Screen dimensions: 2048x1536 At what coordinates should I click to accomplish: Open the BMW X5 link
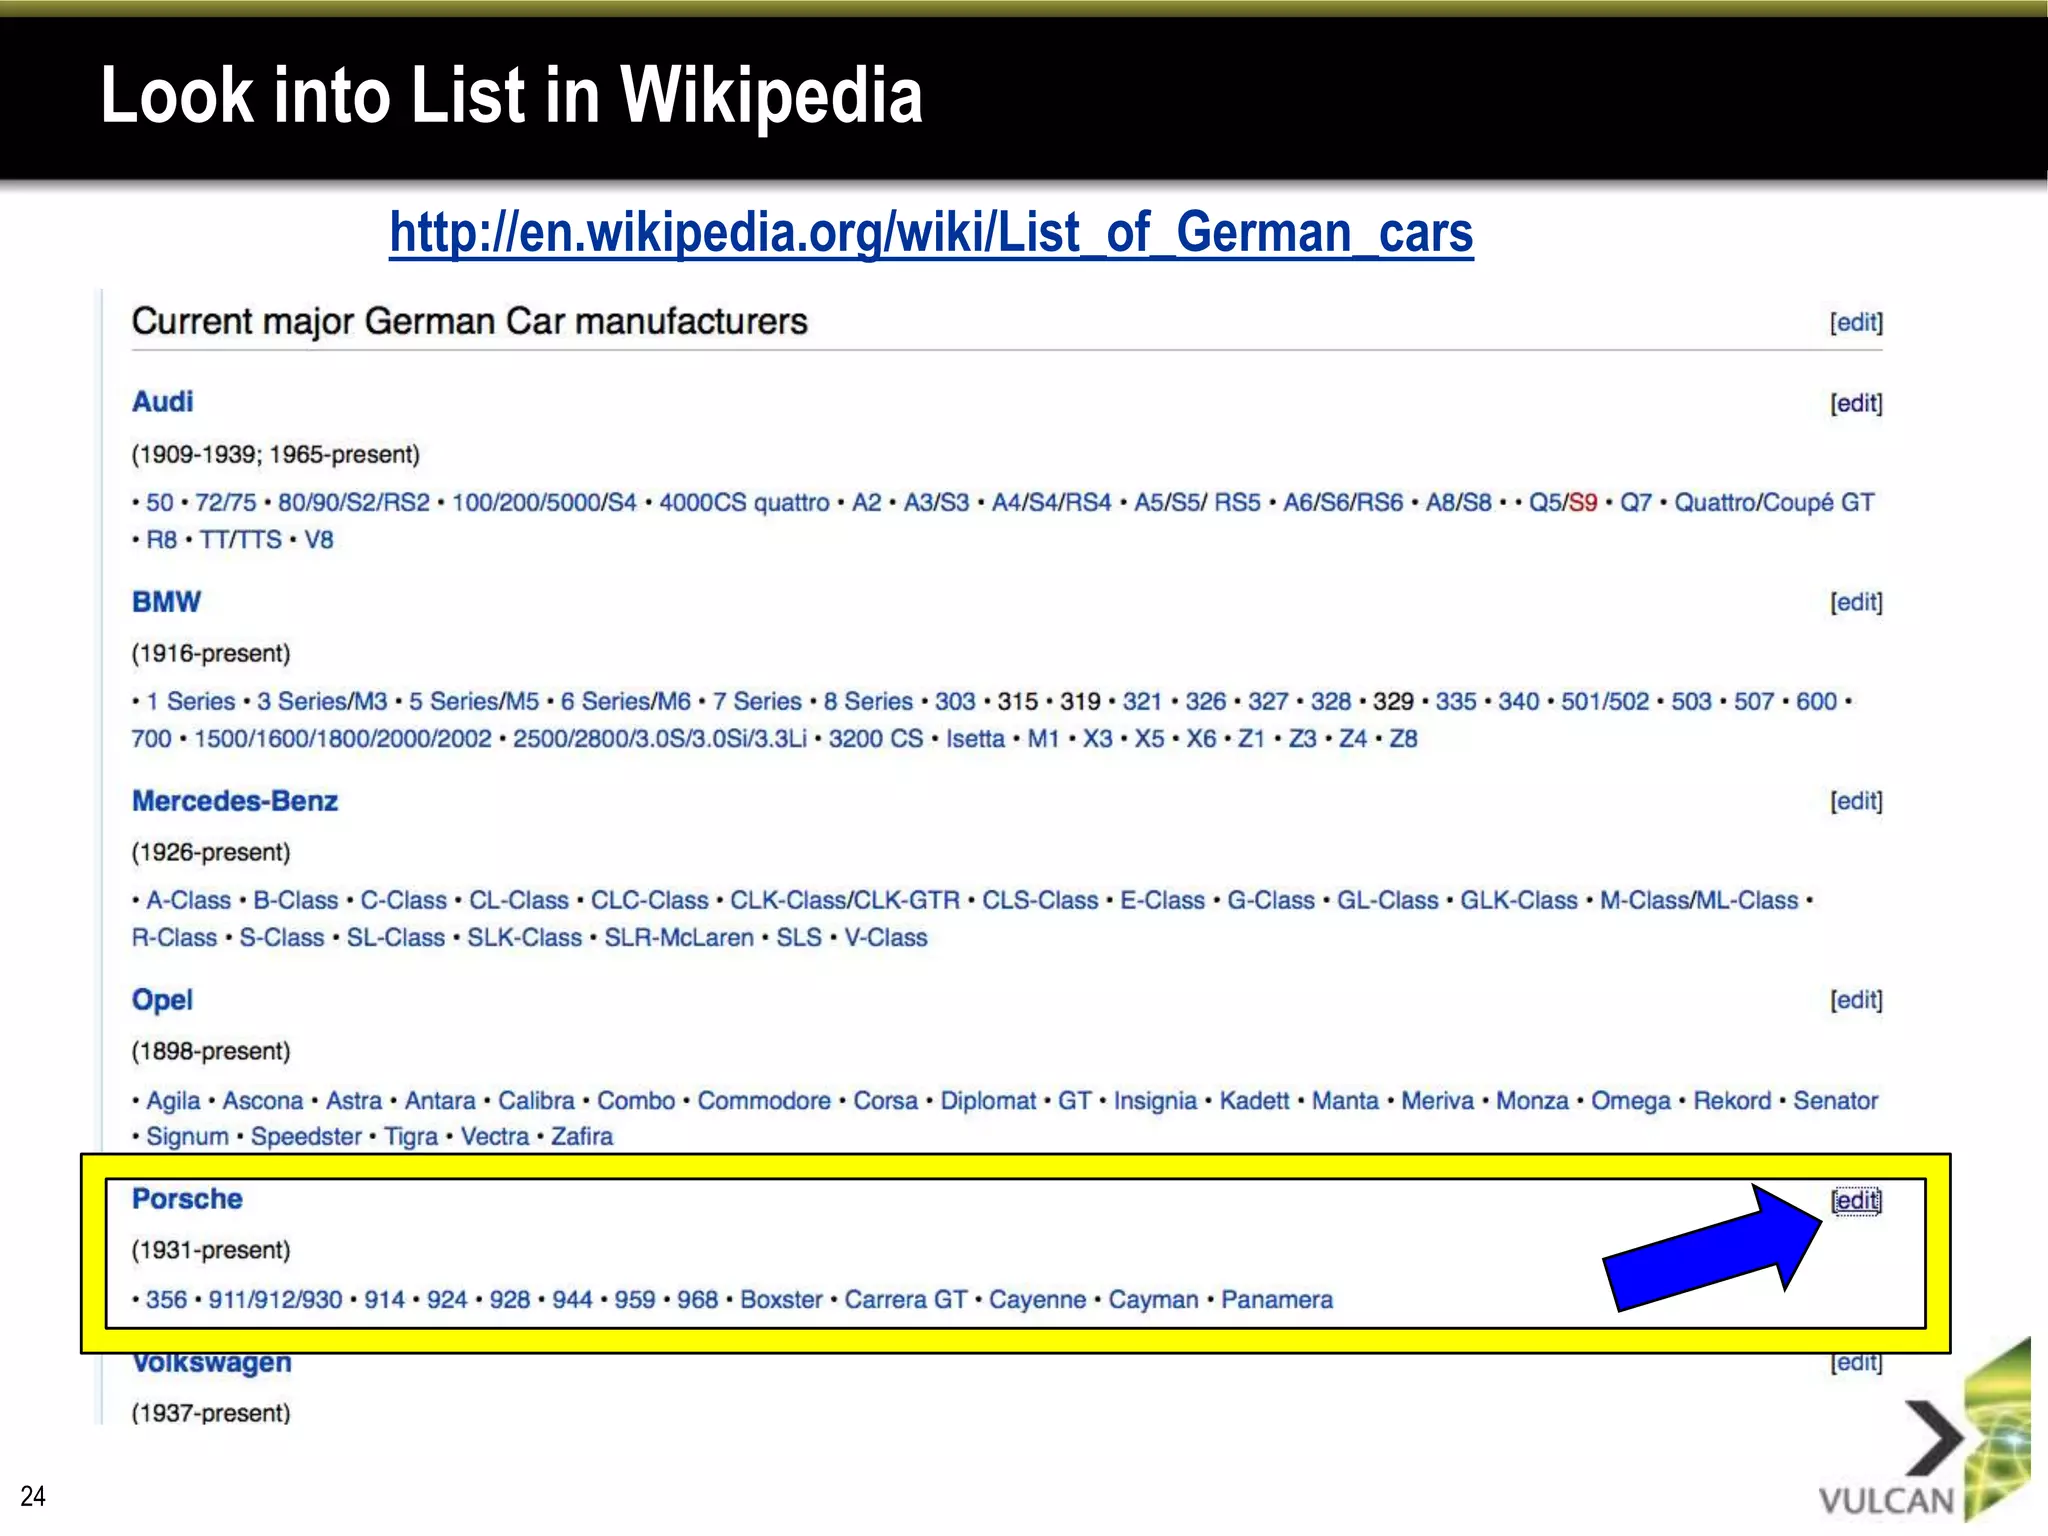coord(1149,739)
